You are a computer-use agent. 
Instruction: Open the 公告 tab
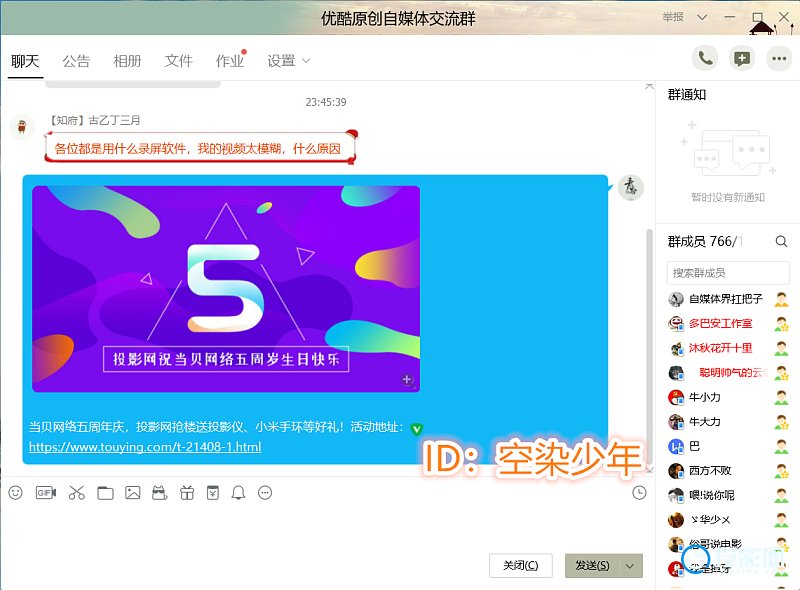coord(76,61)
